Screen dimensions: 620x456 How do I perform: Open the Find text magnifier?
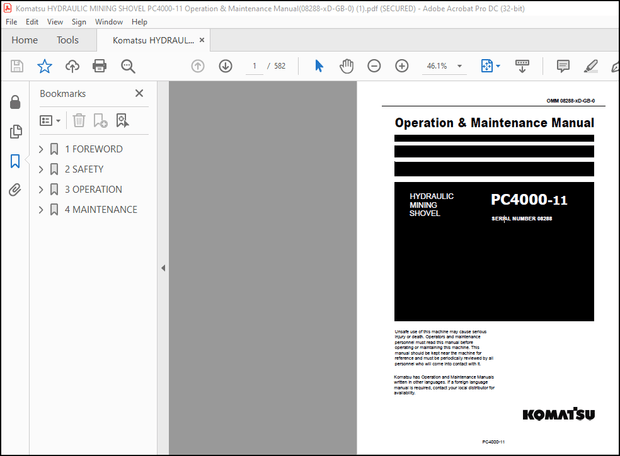[x=128, y=66]
